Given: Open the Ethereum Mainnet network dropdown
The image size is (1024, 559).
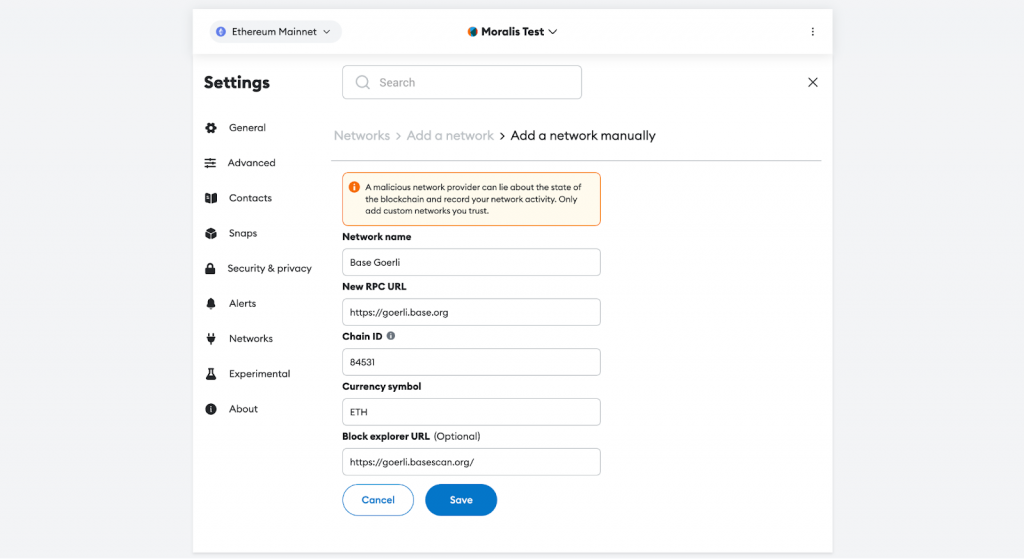Looking at the screenshot, I should coord(275,31).
